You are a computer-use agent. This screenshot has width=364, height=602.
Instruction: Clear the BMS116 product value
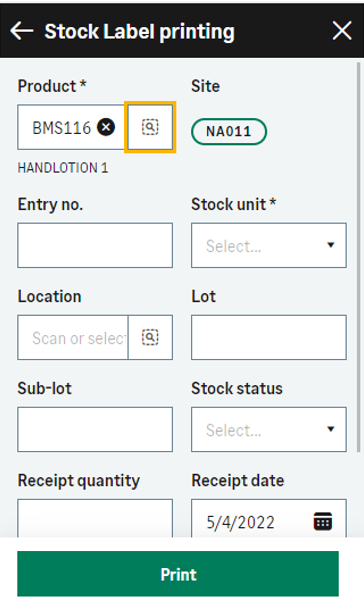pos(106,127)
